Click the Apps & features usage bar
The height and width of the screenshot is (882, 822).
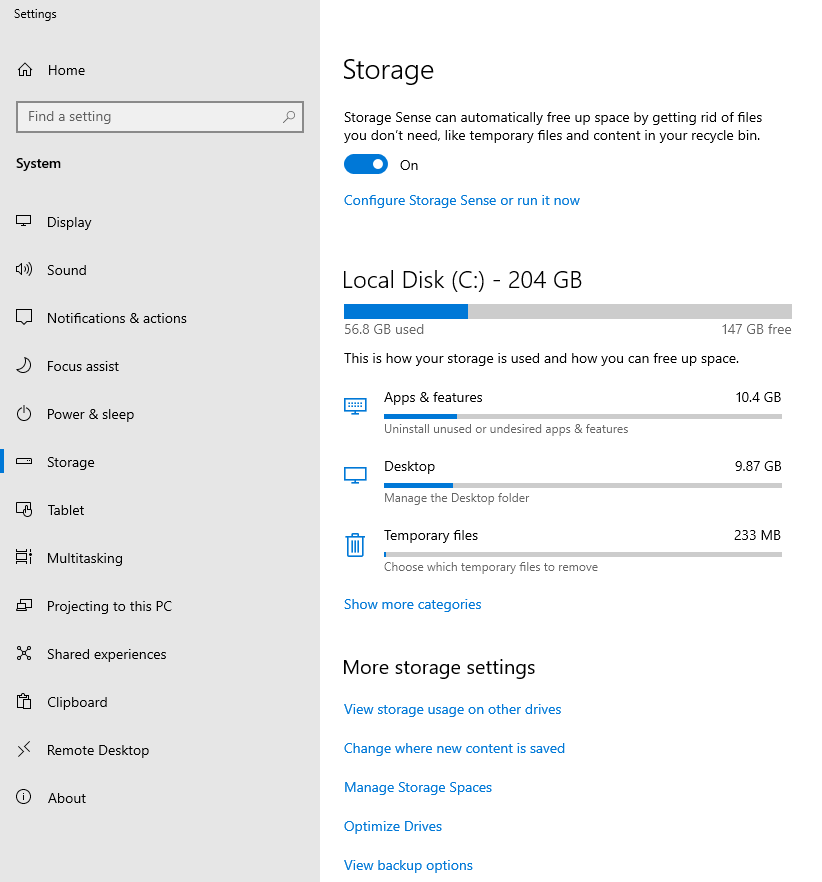[x=583, y=417]
